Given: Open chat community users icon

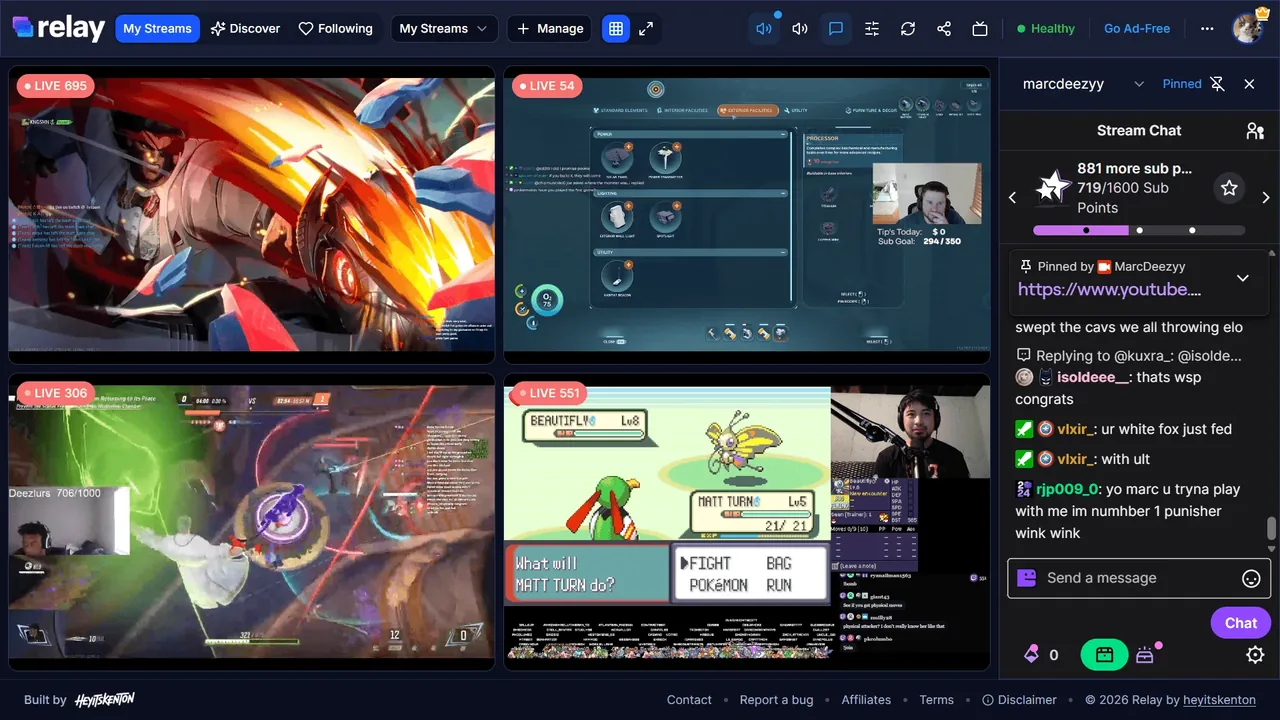Looking at the screenshot, I should [x=1254, y=131].
